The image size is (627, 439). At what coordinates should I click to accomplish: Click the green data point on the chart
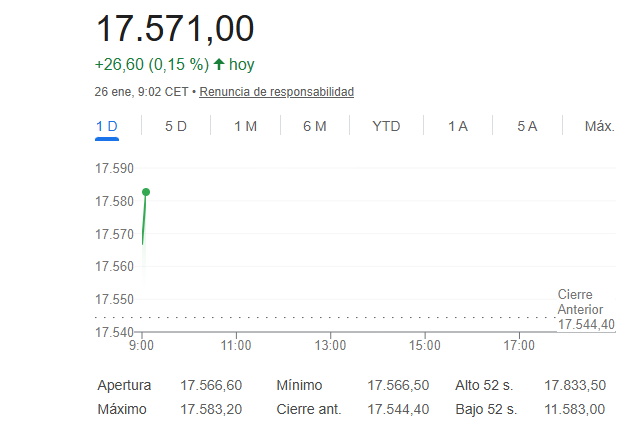[x=146, y=191]
